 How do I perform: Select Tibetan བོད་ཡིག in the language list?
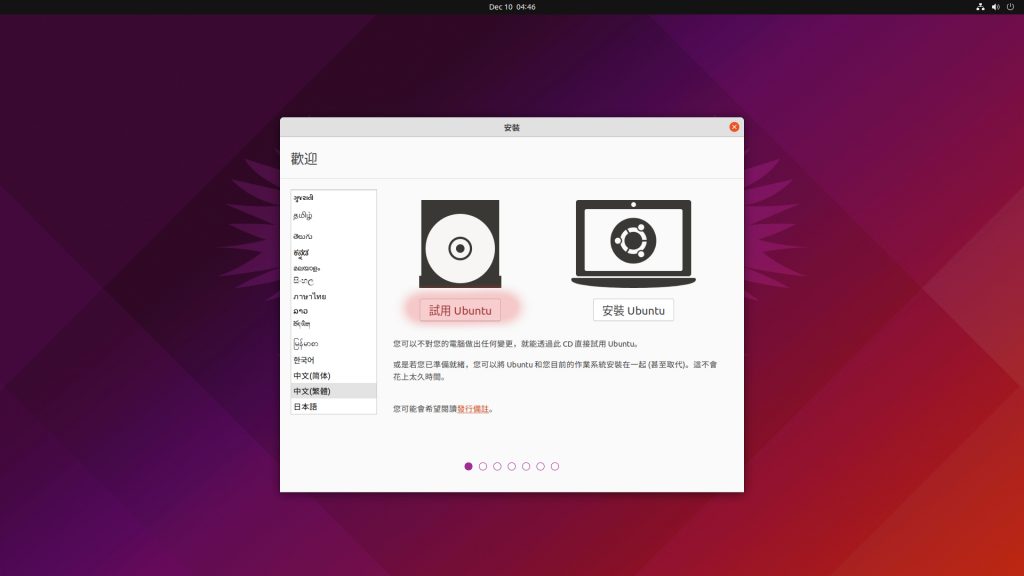(333, 324)
